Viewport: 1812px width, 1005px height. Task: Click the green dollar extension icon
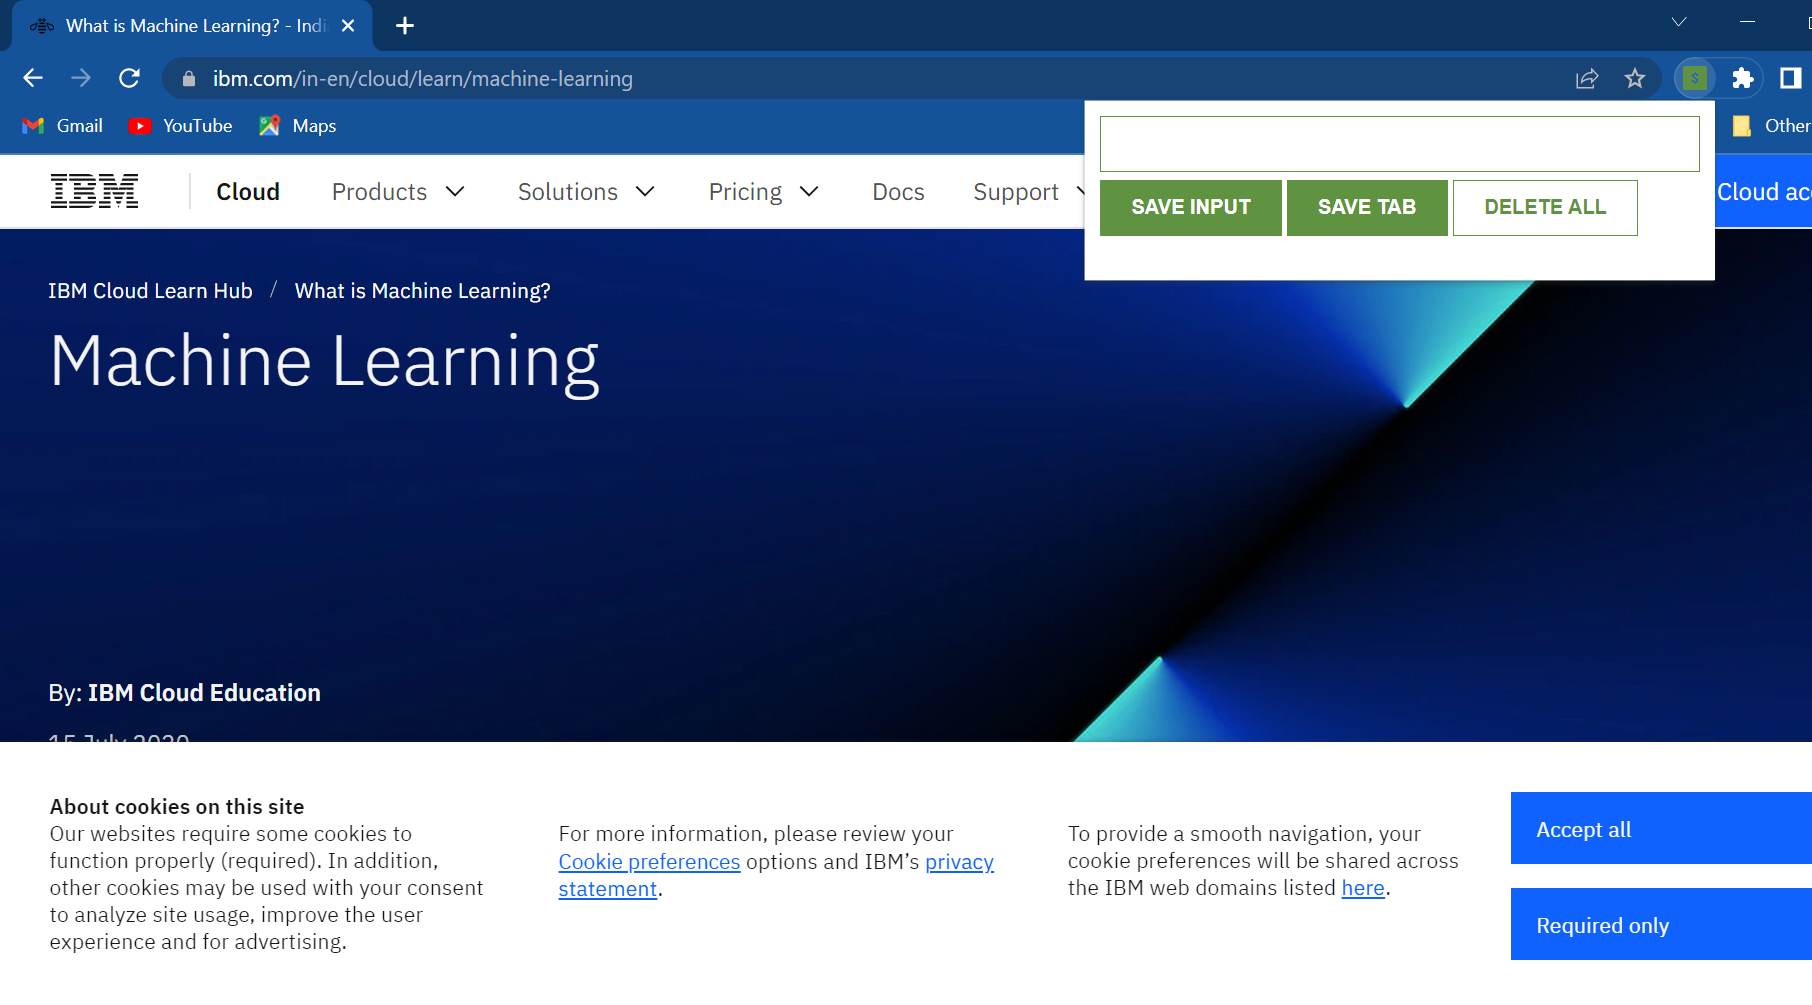tap(1694, 78)
